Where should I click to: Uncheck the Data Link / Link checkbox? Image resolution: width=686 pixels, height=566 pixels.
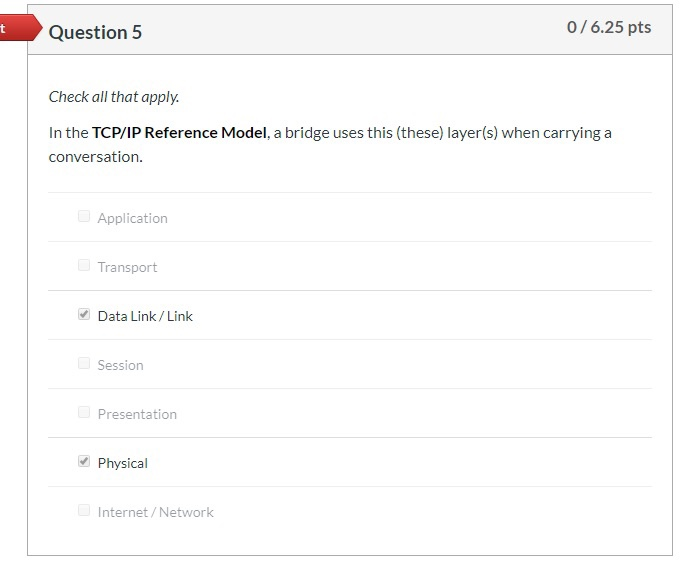84,315
